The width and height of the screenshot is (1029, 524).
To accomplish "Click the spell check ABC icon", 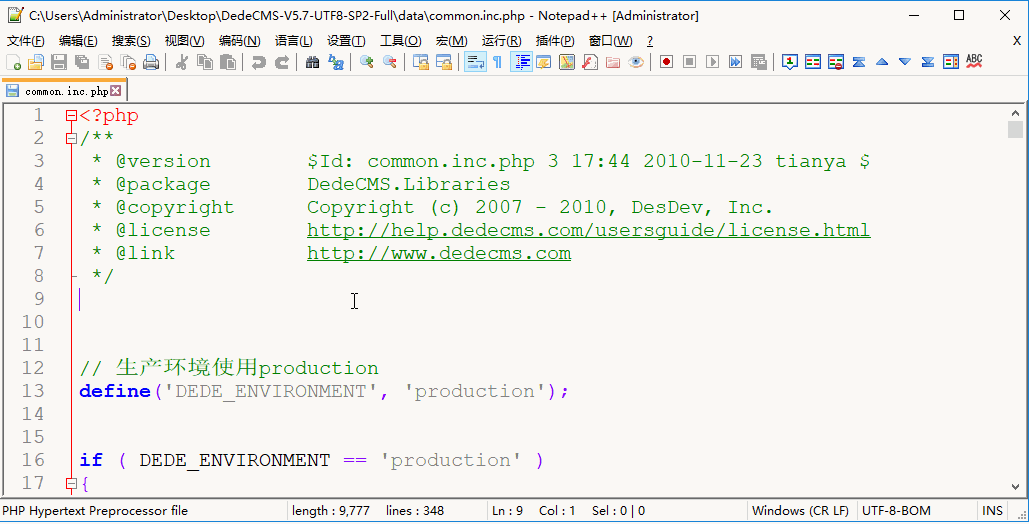I will (974, 62).
